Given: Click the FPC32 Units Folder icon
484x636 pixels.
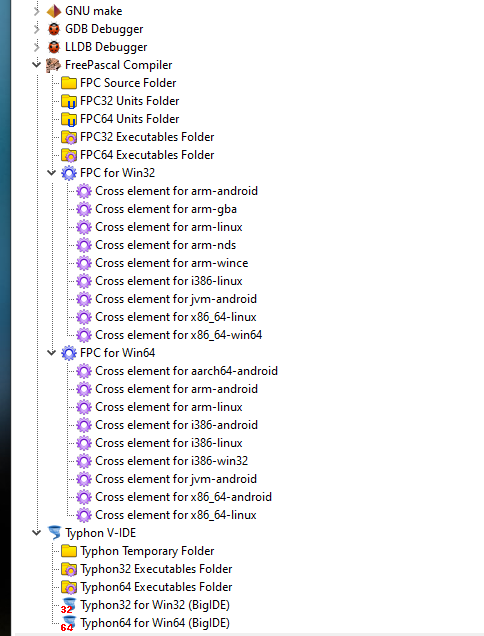Looking at the screenshot, I should click(x=69, y=101).
